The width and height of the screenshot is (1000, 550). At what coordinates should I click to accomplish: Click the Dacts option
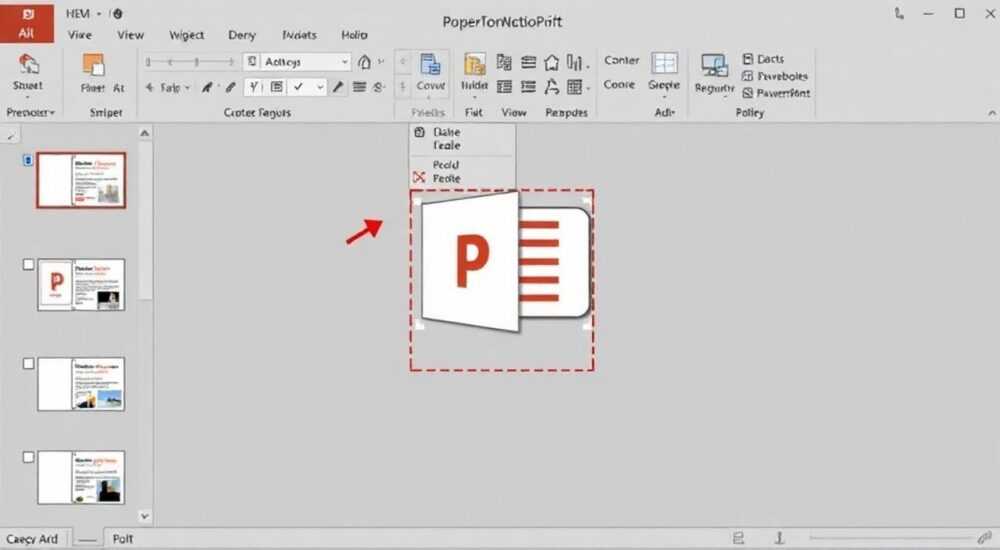[x=763, y=59]
